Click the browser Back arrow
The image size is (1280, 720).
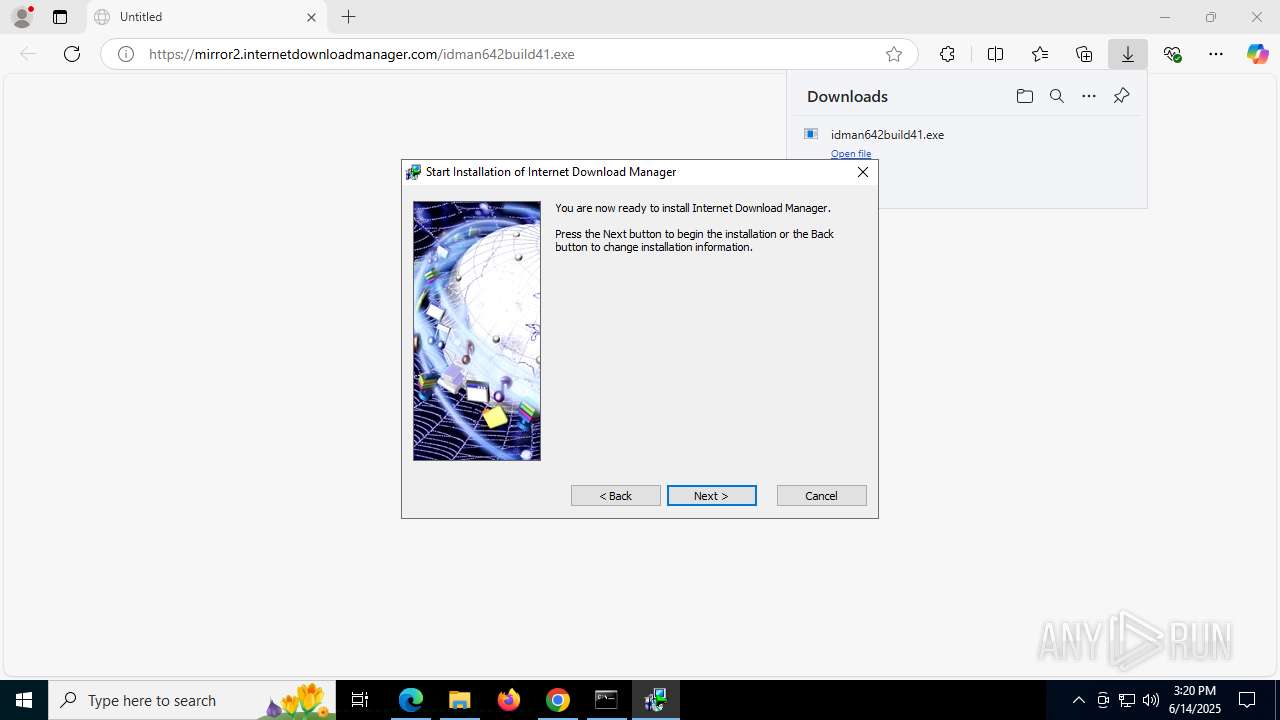28,54
